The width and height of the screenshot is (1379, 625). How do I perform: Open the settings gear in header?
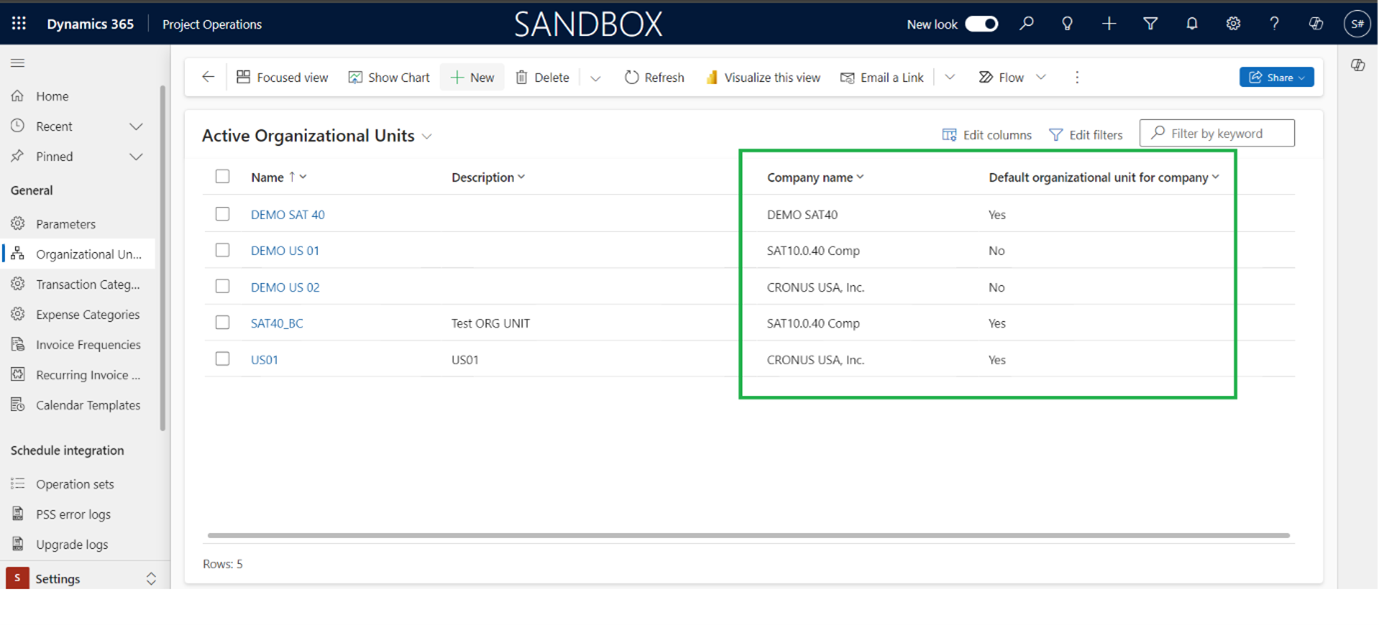[1233, 24]
